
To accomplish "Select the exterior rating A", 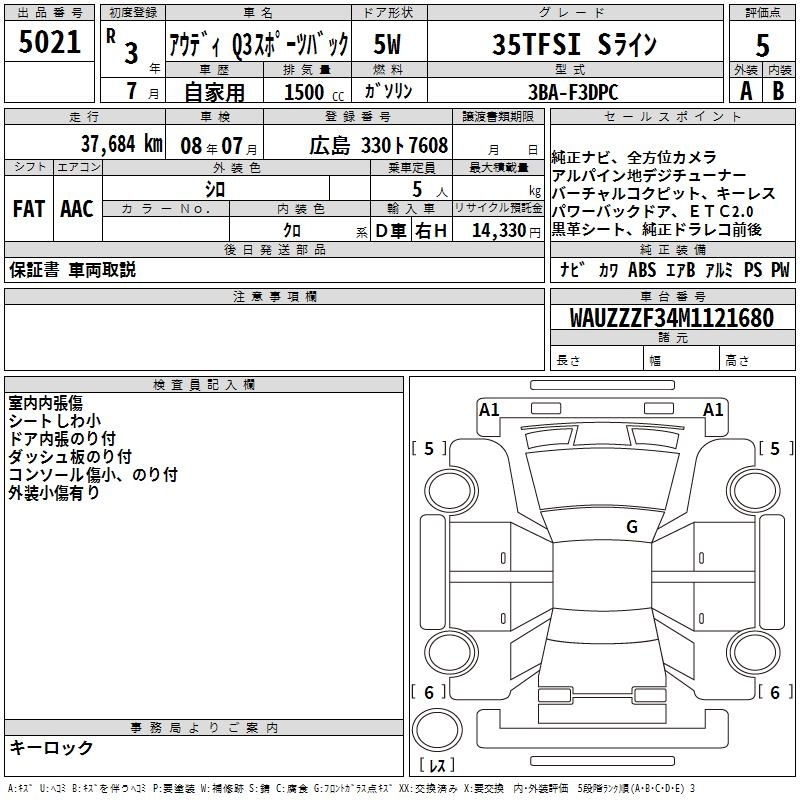I will tap(746, 91).
